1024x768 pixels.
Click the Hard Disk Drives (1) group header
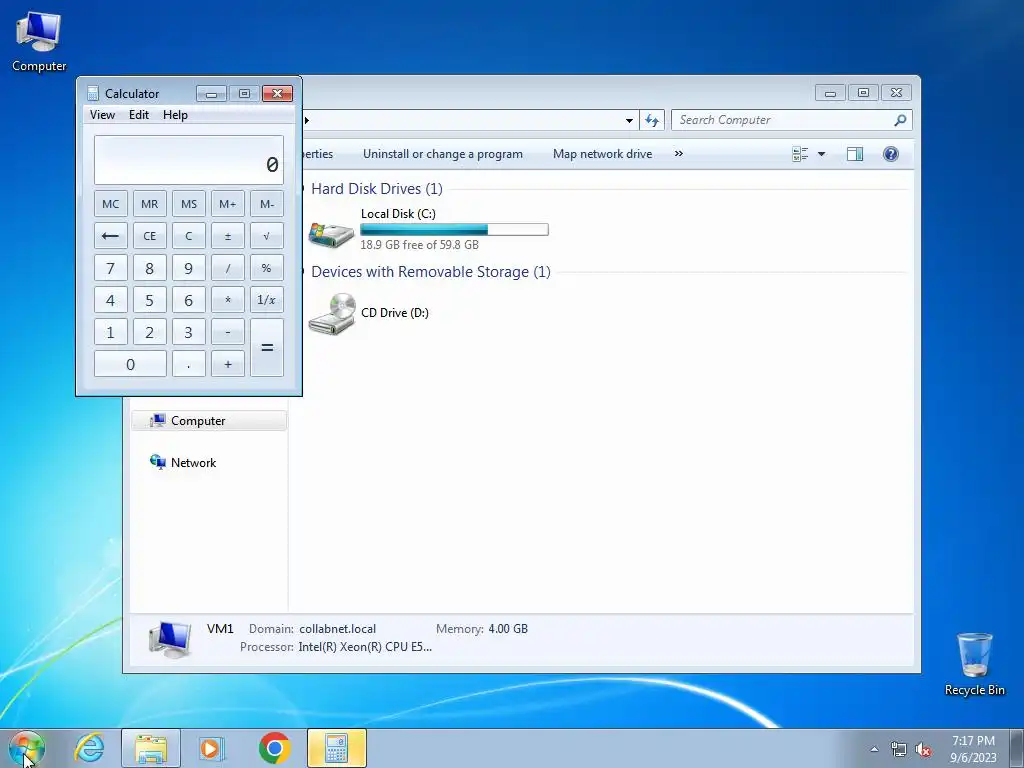click(x=377, y=189)
